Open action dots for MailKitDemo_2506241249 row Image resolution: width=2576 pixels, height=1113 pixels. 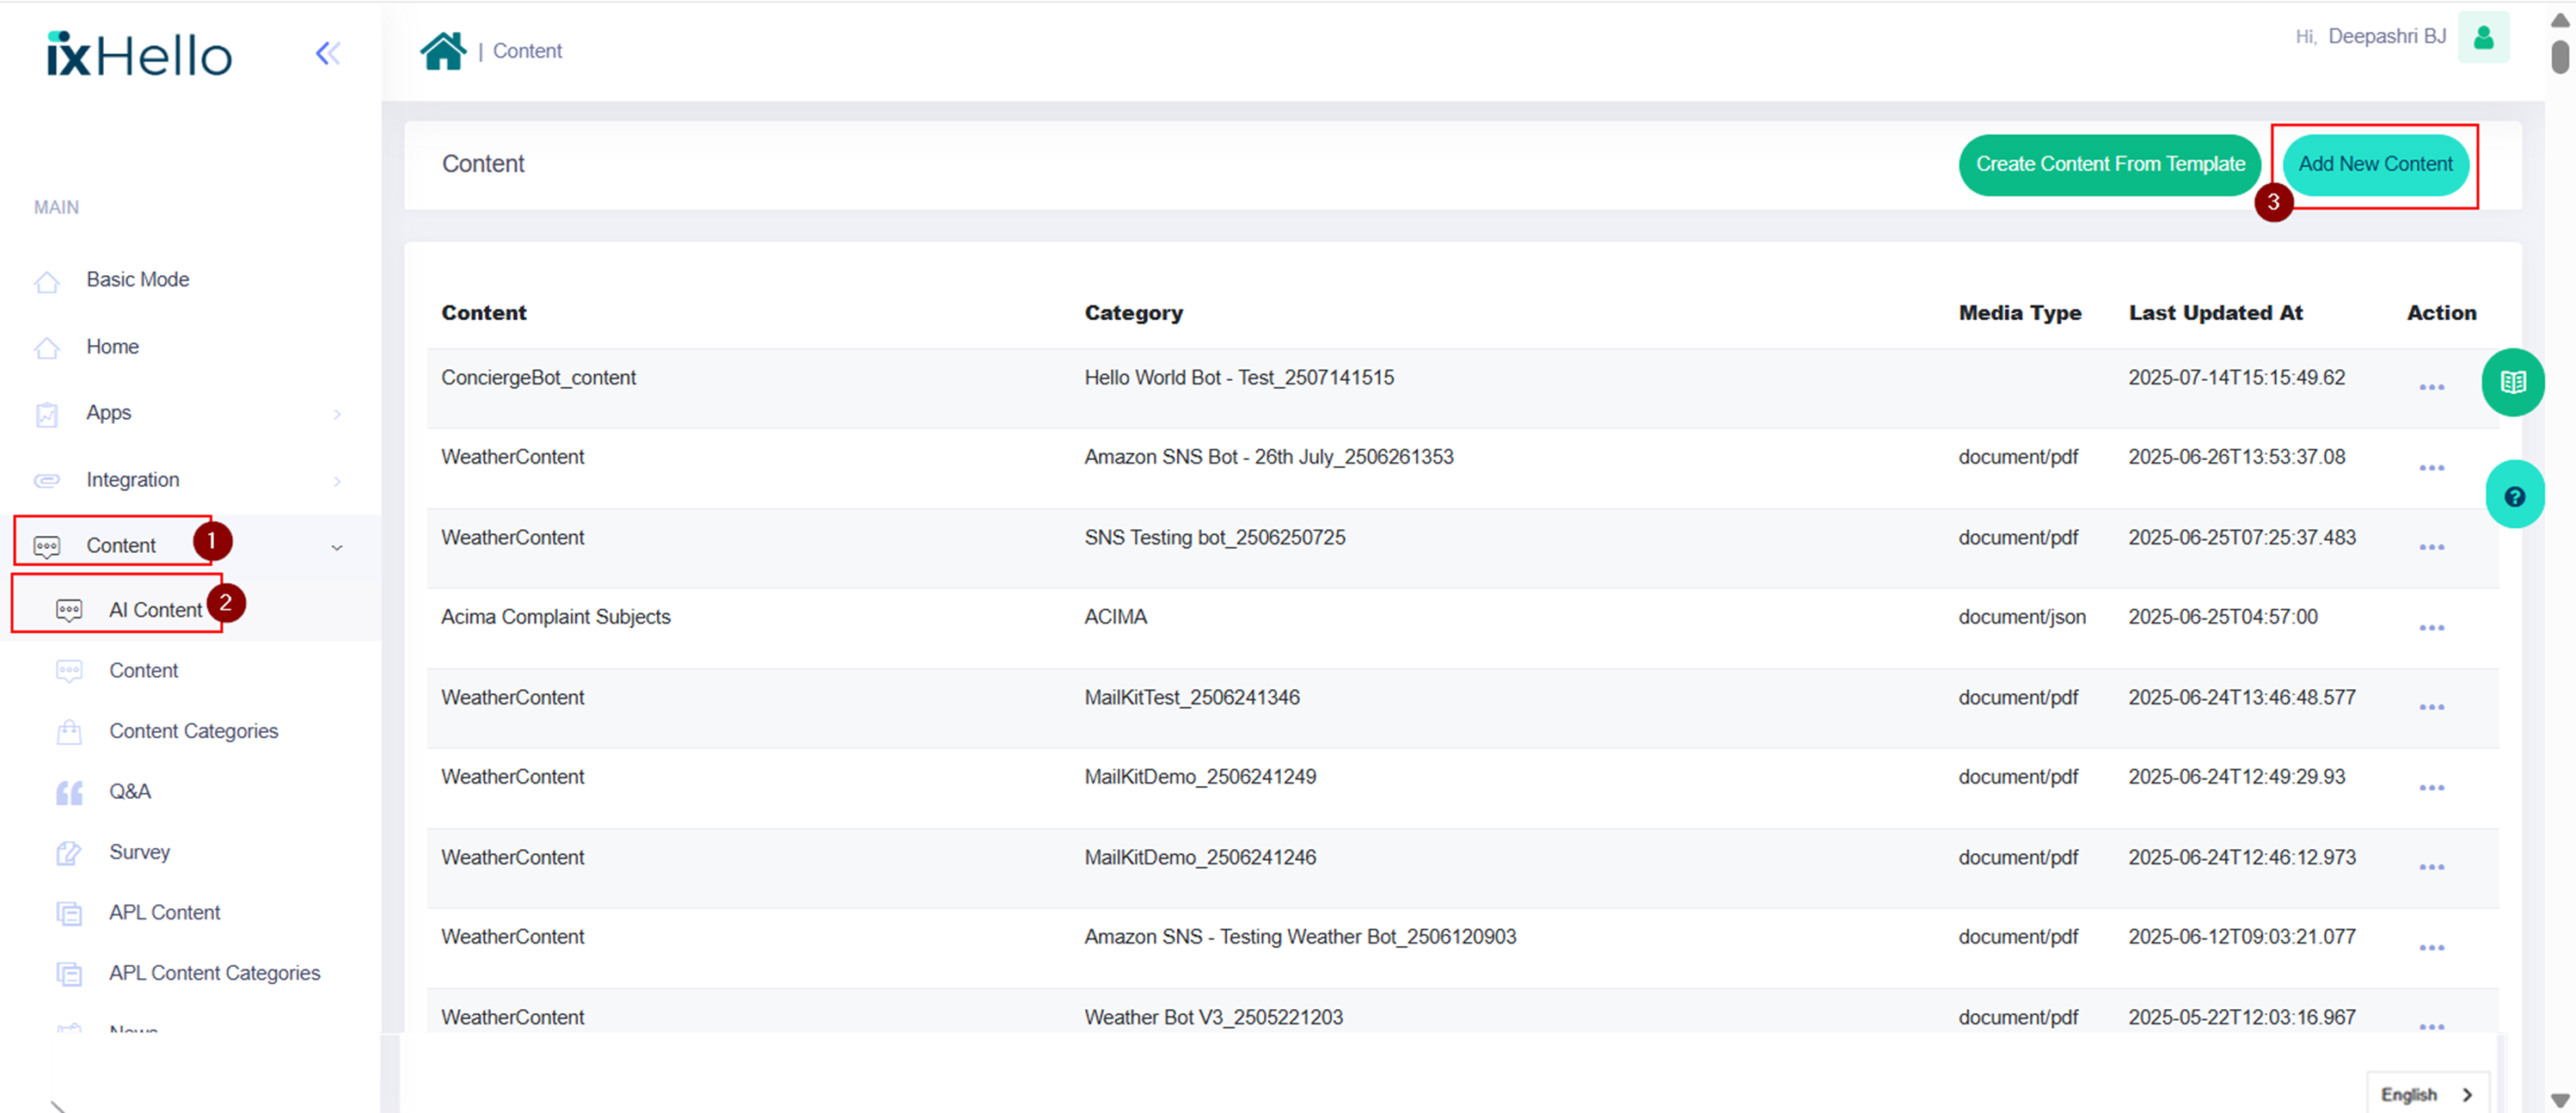tap(2431, 788)
